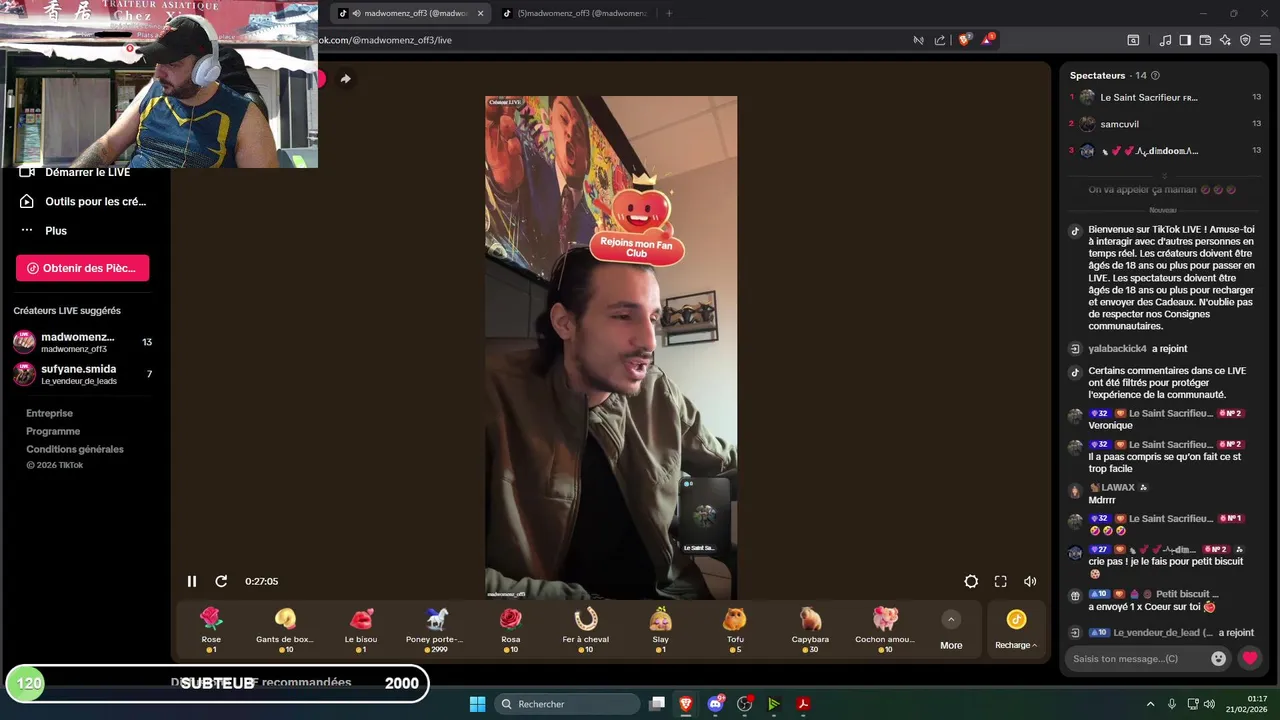Open the stream settings gear in the player
Screen dimensions: 1280x720
coord(971,581)
